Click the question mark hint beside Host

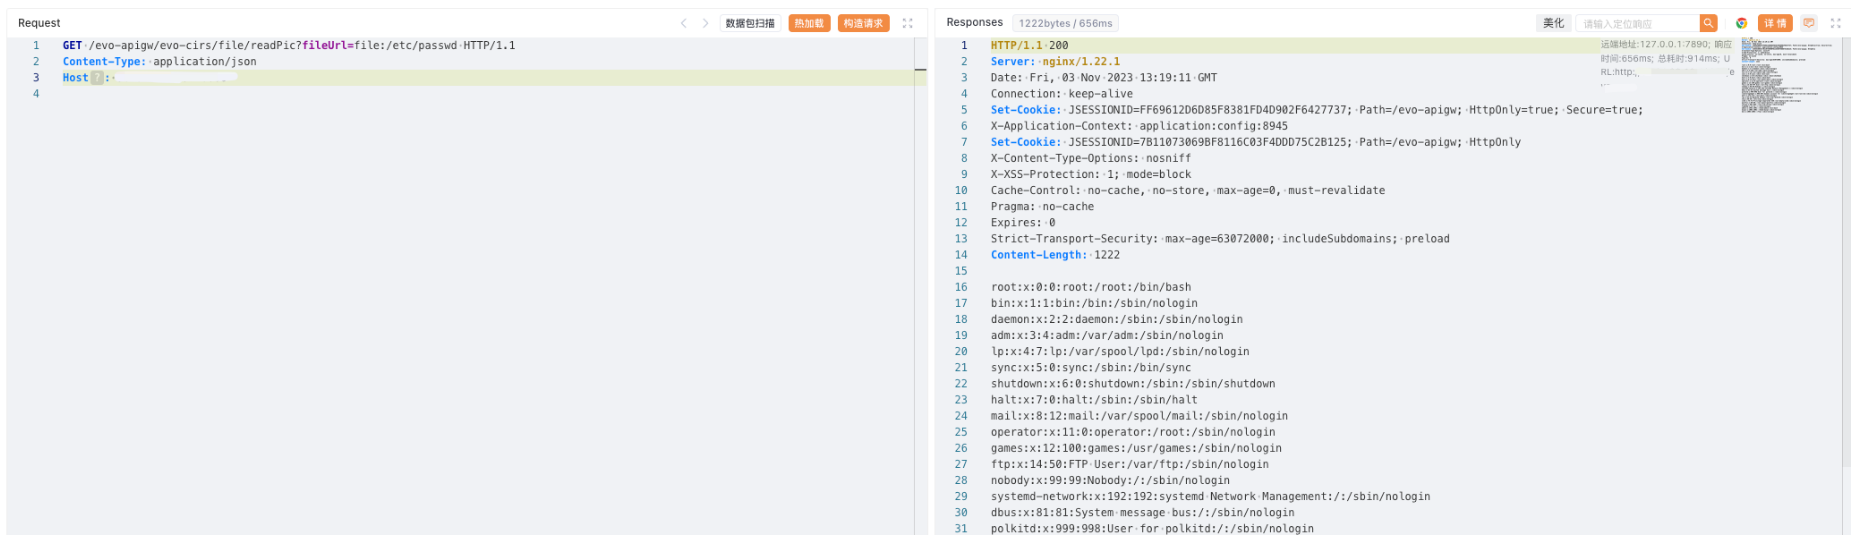click(97, 78)
